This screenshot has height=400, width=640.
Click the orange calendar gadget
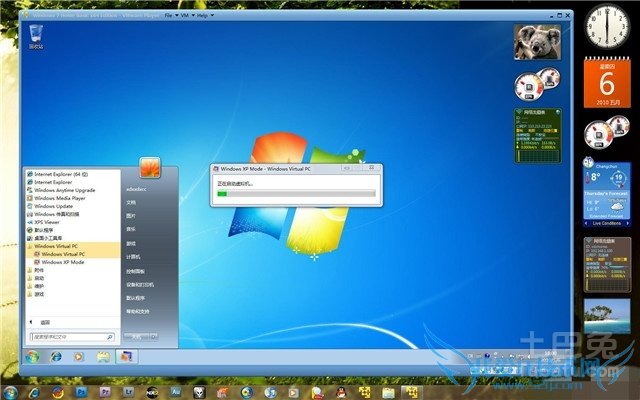pos(607,83)
